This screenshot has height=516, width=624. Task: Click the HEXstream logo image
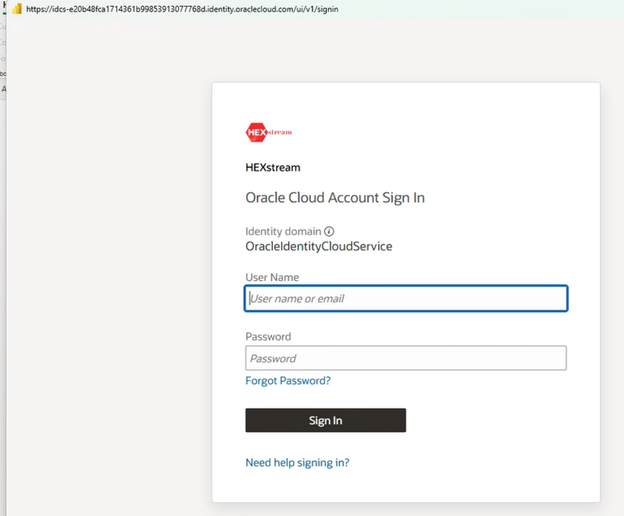tap(269, 132)
